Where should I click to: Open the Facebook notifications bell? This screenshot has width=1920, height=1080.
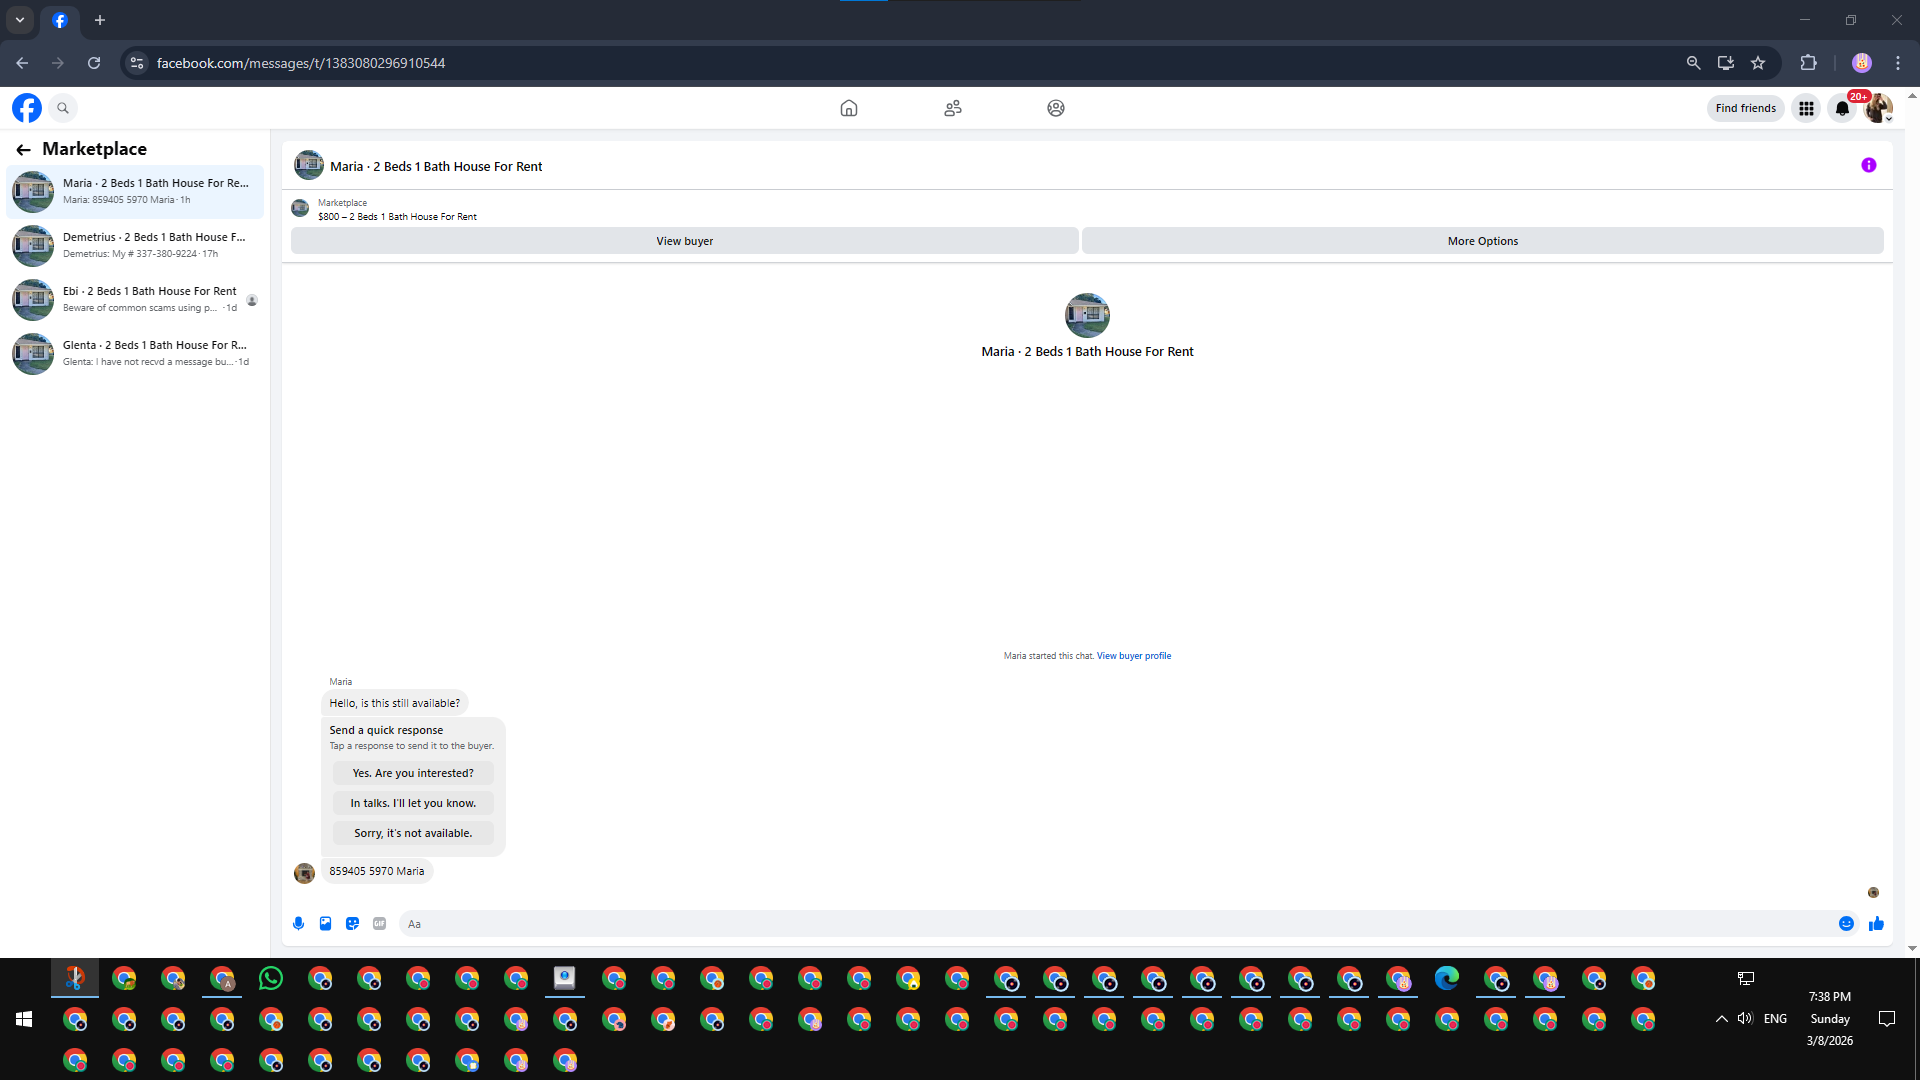[1842, 108]
